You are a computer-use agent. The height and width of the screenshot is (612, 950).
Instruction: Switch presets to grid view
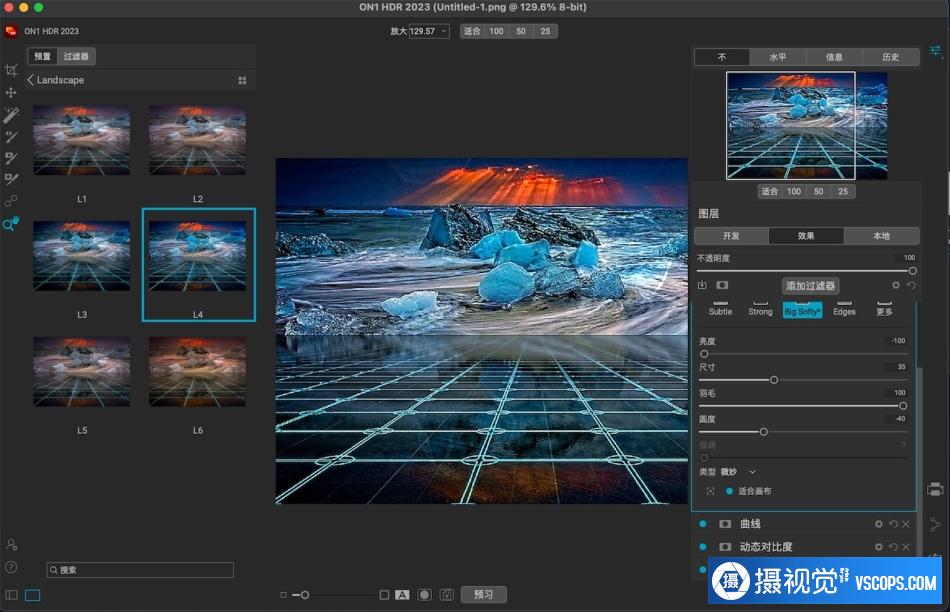point(242,80)
